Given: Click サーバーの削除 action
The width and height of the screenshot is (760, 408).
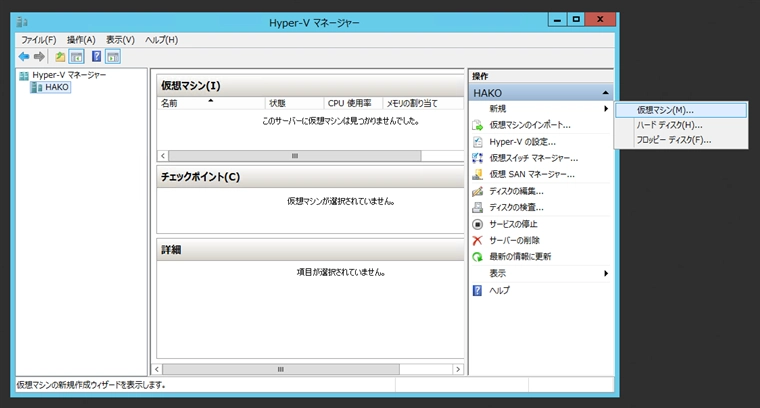Looking at the screenshot, I should click(x=514, y=240).
